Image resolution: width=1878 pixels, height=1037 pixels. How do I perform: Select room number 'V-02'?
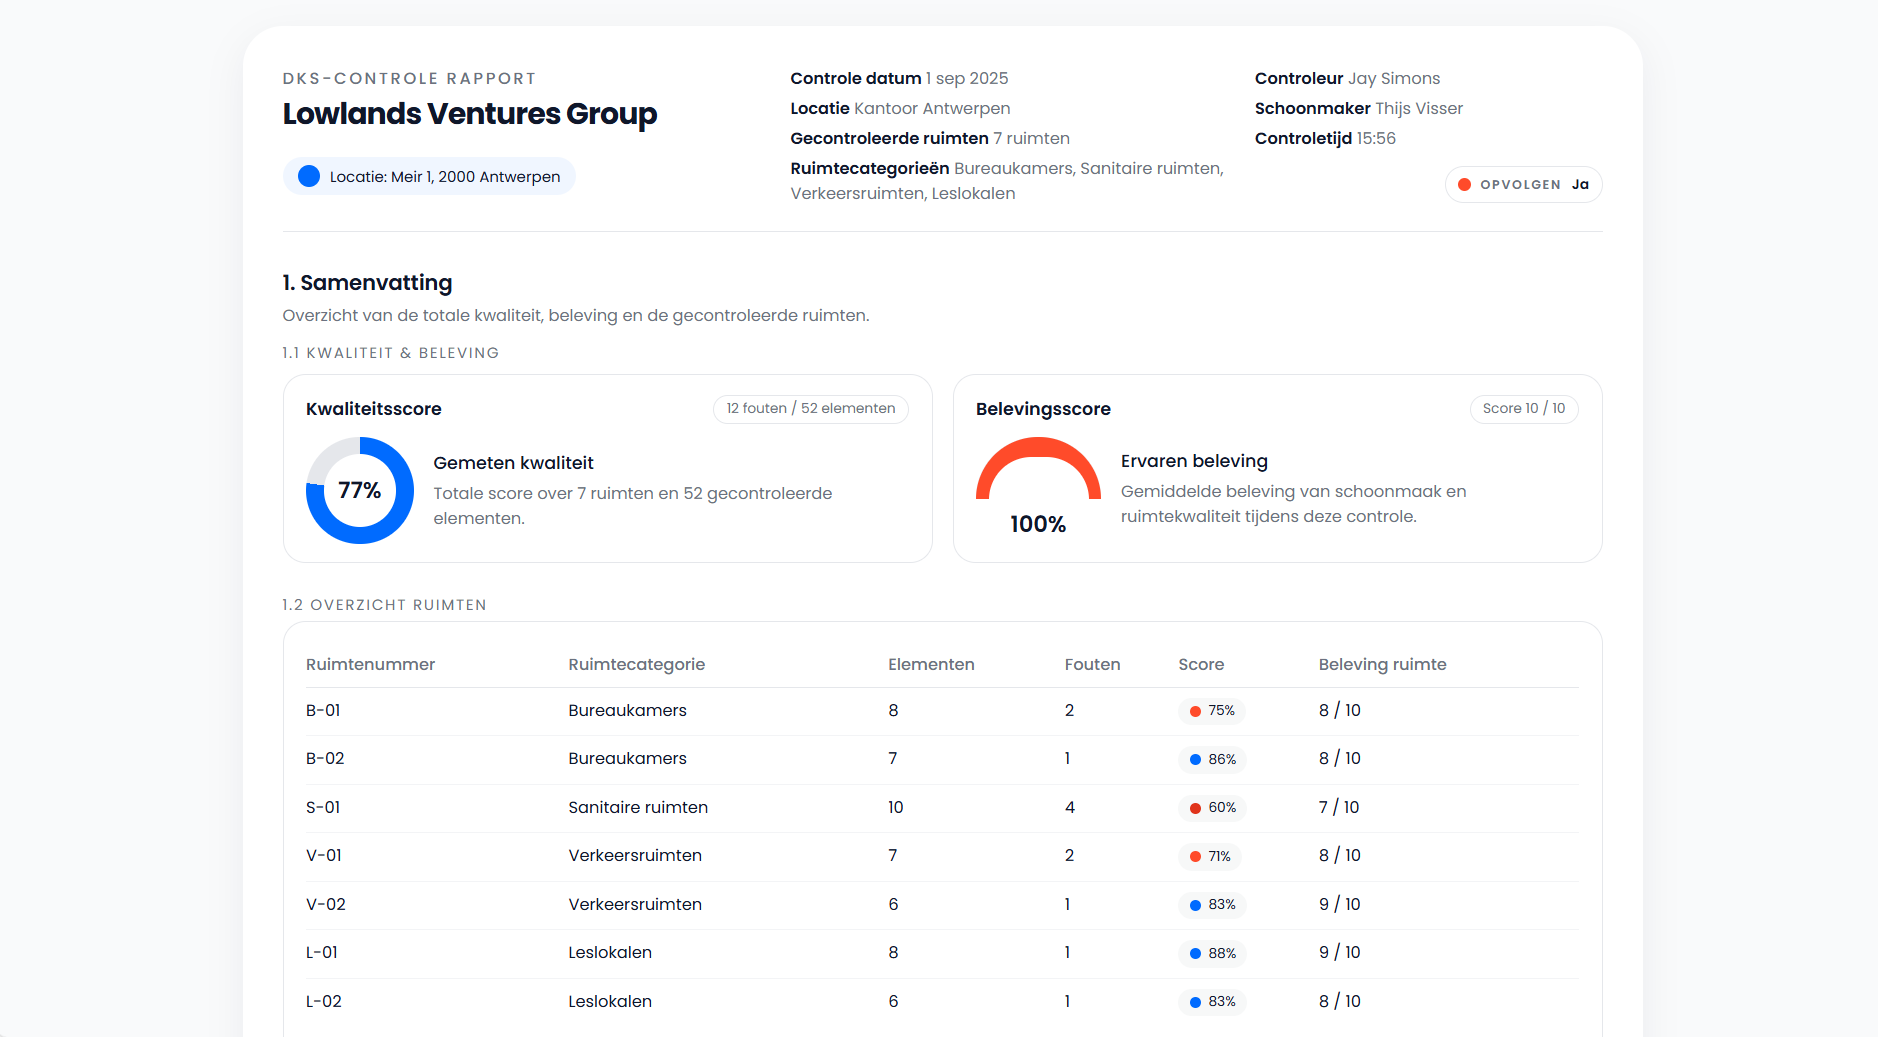326,905
